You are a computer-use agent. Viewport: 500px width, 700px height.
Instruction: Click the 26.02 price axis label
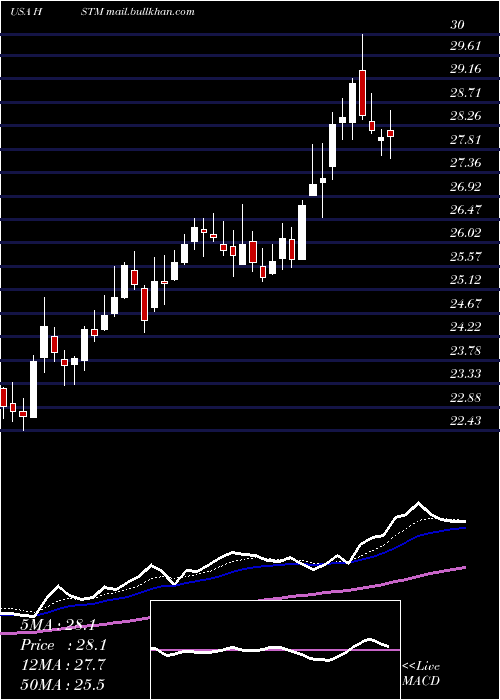tap(466, 233)
